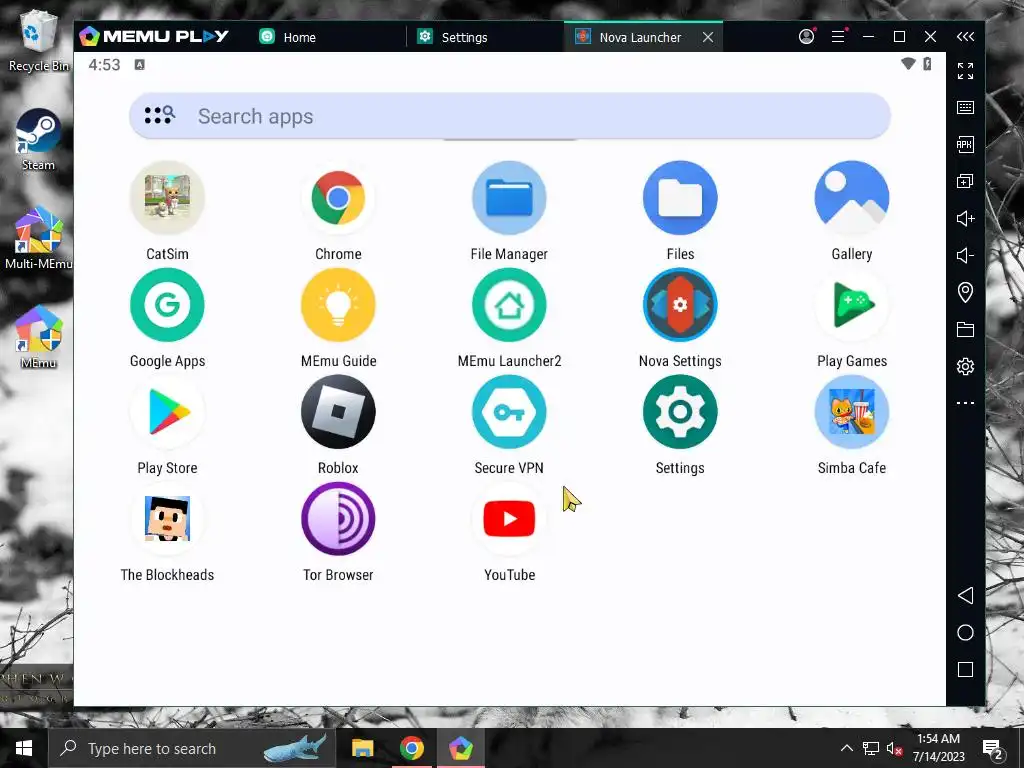This screenshot has height=768, width=1024.
Task: Close the Nova Launcher tab
Action: click(708, 37)
